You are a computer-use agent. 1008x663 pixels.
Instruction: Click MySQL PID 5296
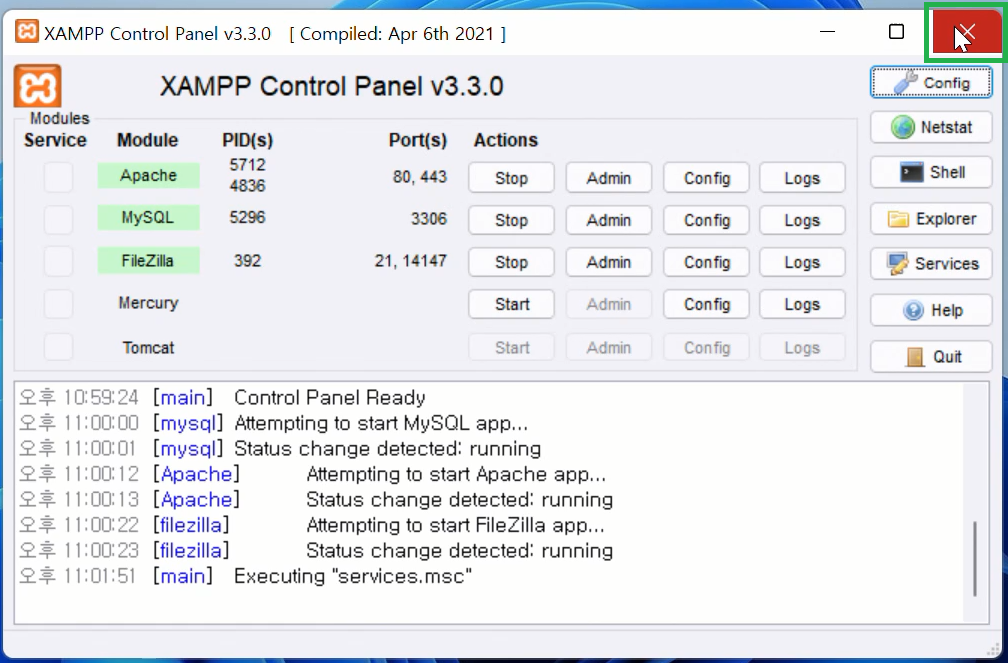pyautogui.click(x=248, y=217)
